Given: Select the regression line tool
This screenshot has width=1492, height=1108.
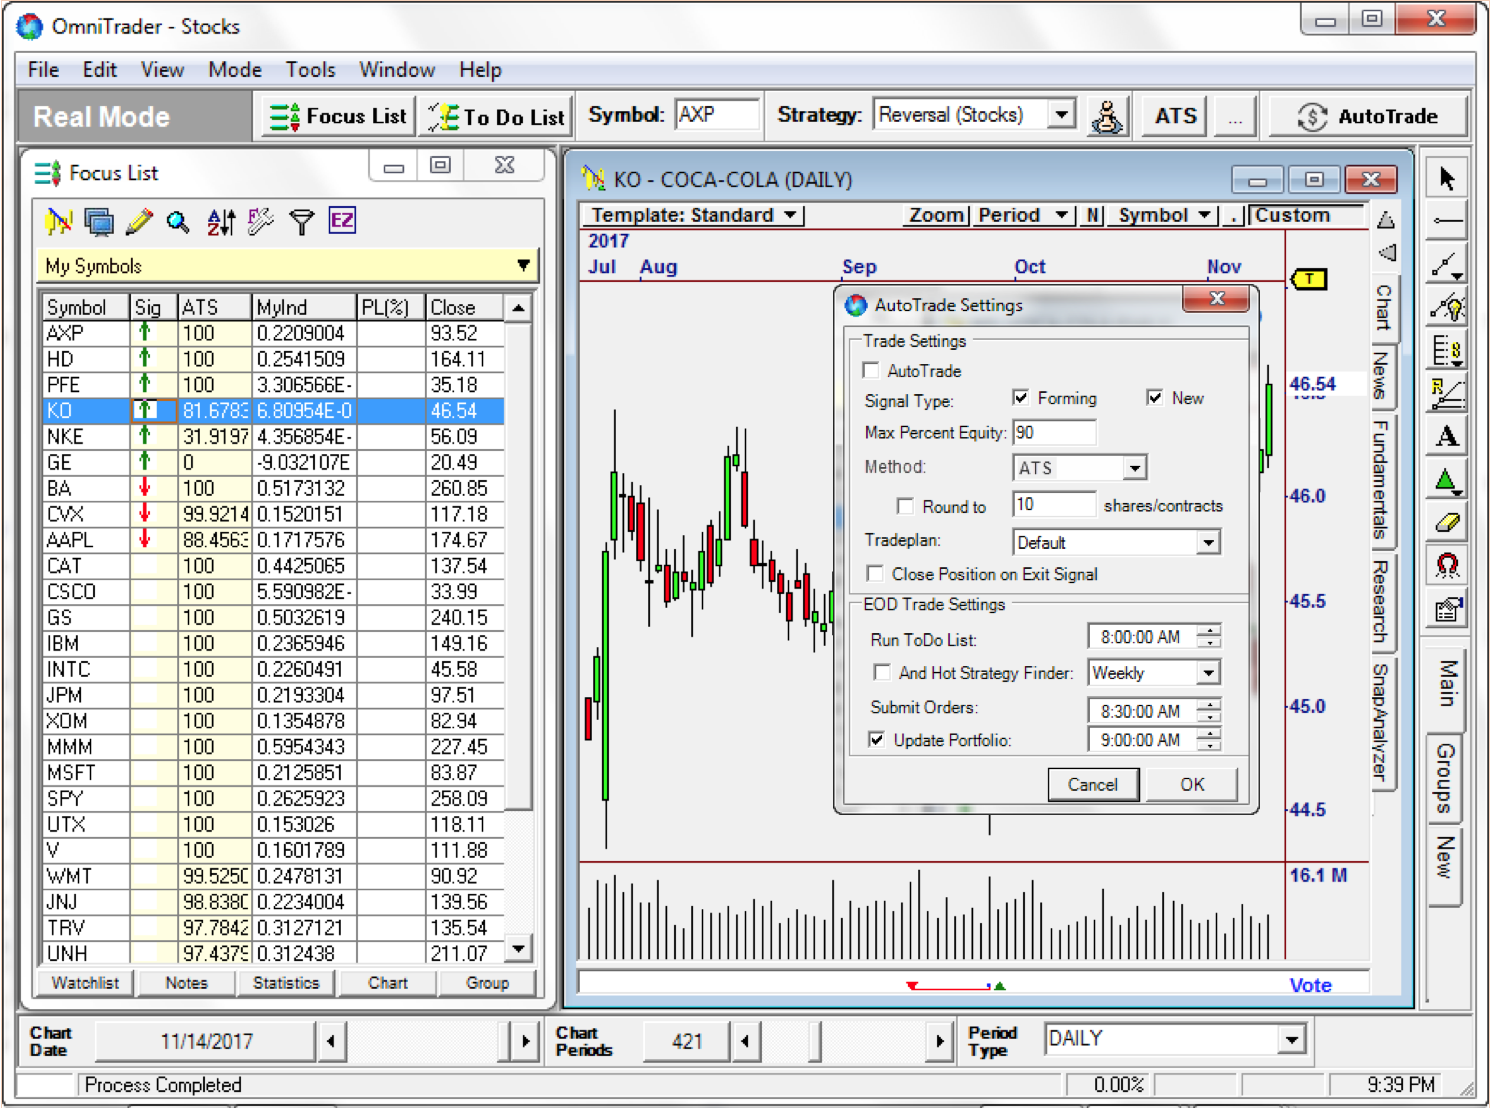Looking at the screenshot, I should point(1446,393).
